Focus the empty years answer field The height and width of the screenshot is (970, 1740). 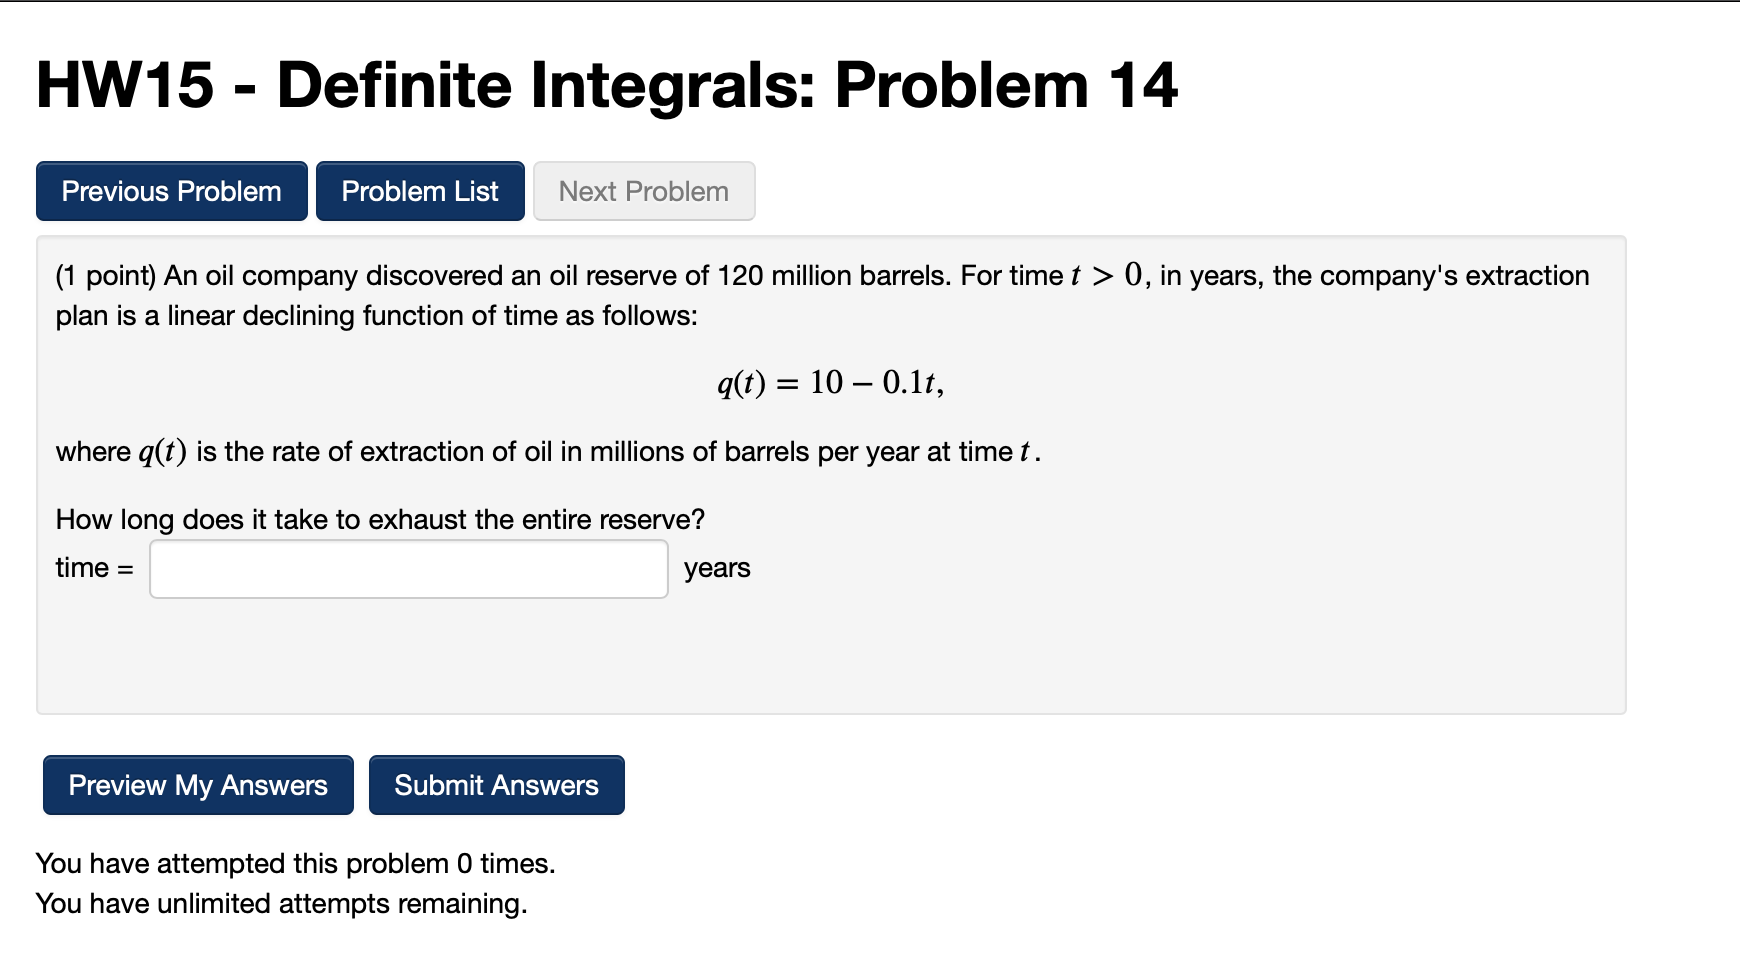pyautogui.click(x=407, y=567)
